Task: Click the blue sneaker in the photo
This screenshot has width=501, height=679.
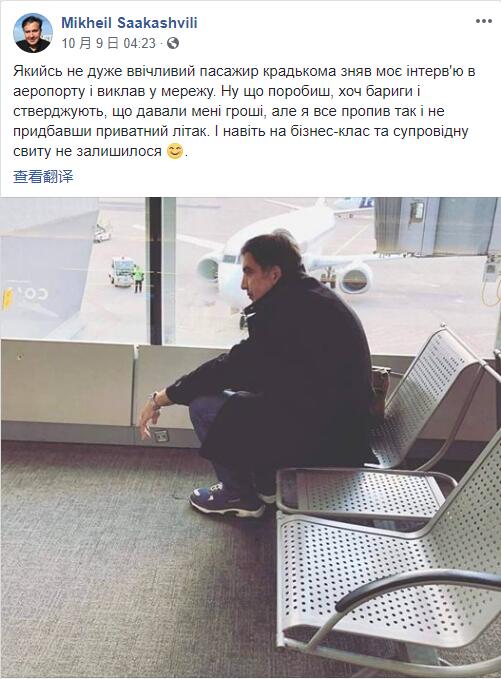Action: 227,501
